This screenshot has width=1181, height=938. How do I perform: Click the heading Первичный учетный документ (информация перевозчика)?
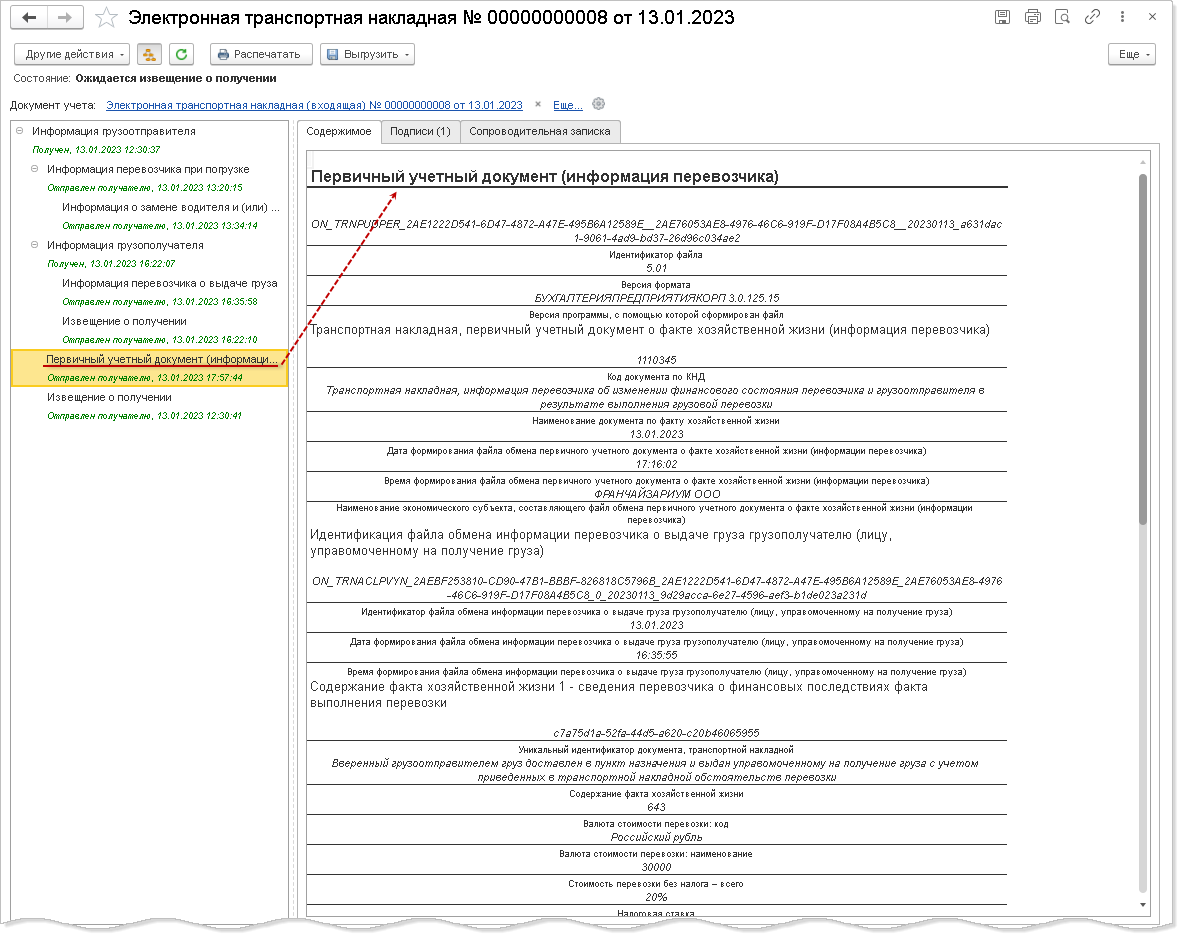click(545, 176)
